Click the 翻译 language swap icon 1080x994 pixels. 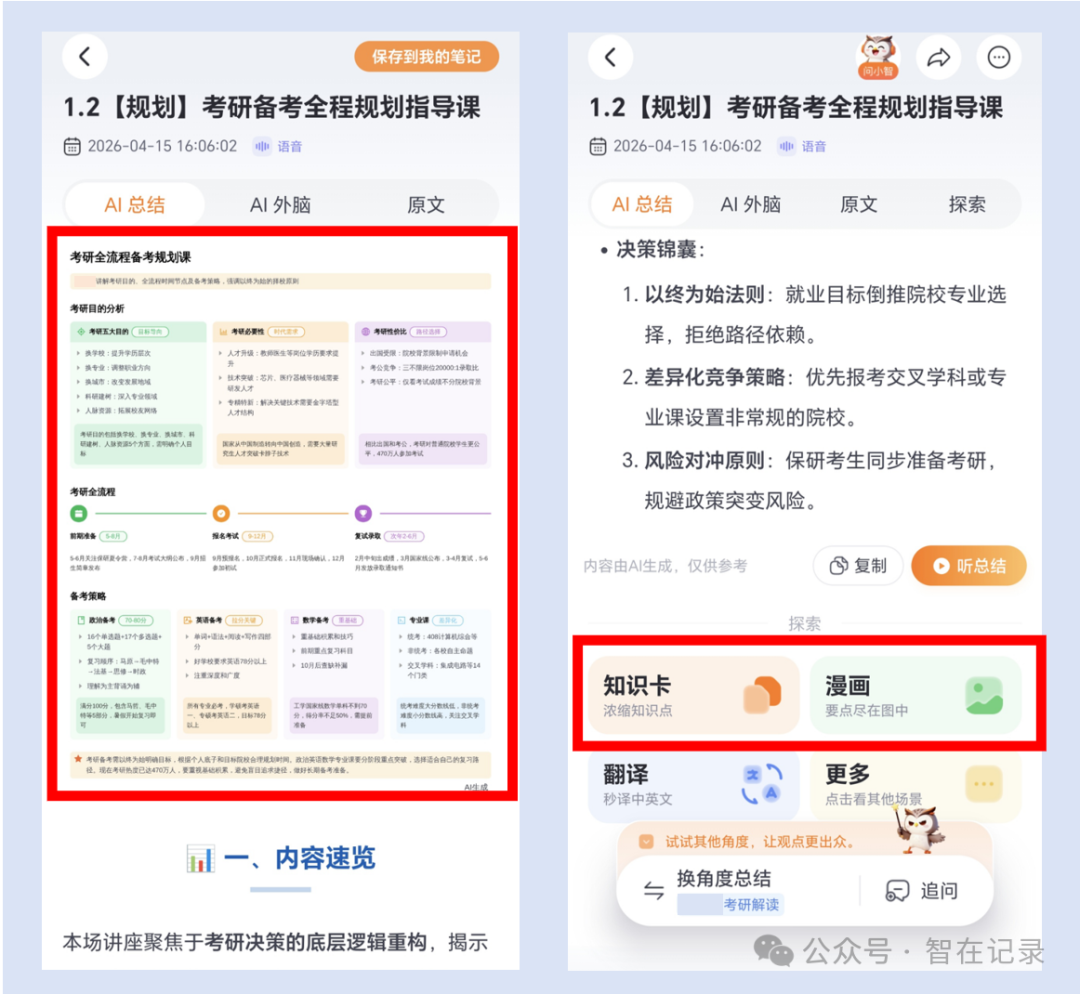tap(762, 785)
